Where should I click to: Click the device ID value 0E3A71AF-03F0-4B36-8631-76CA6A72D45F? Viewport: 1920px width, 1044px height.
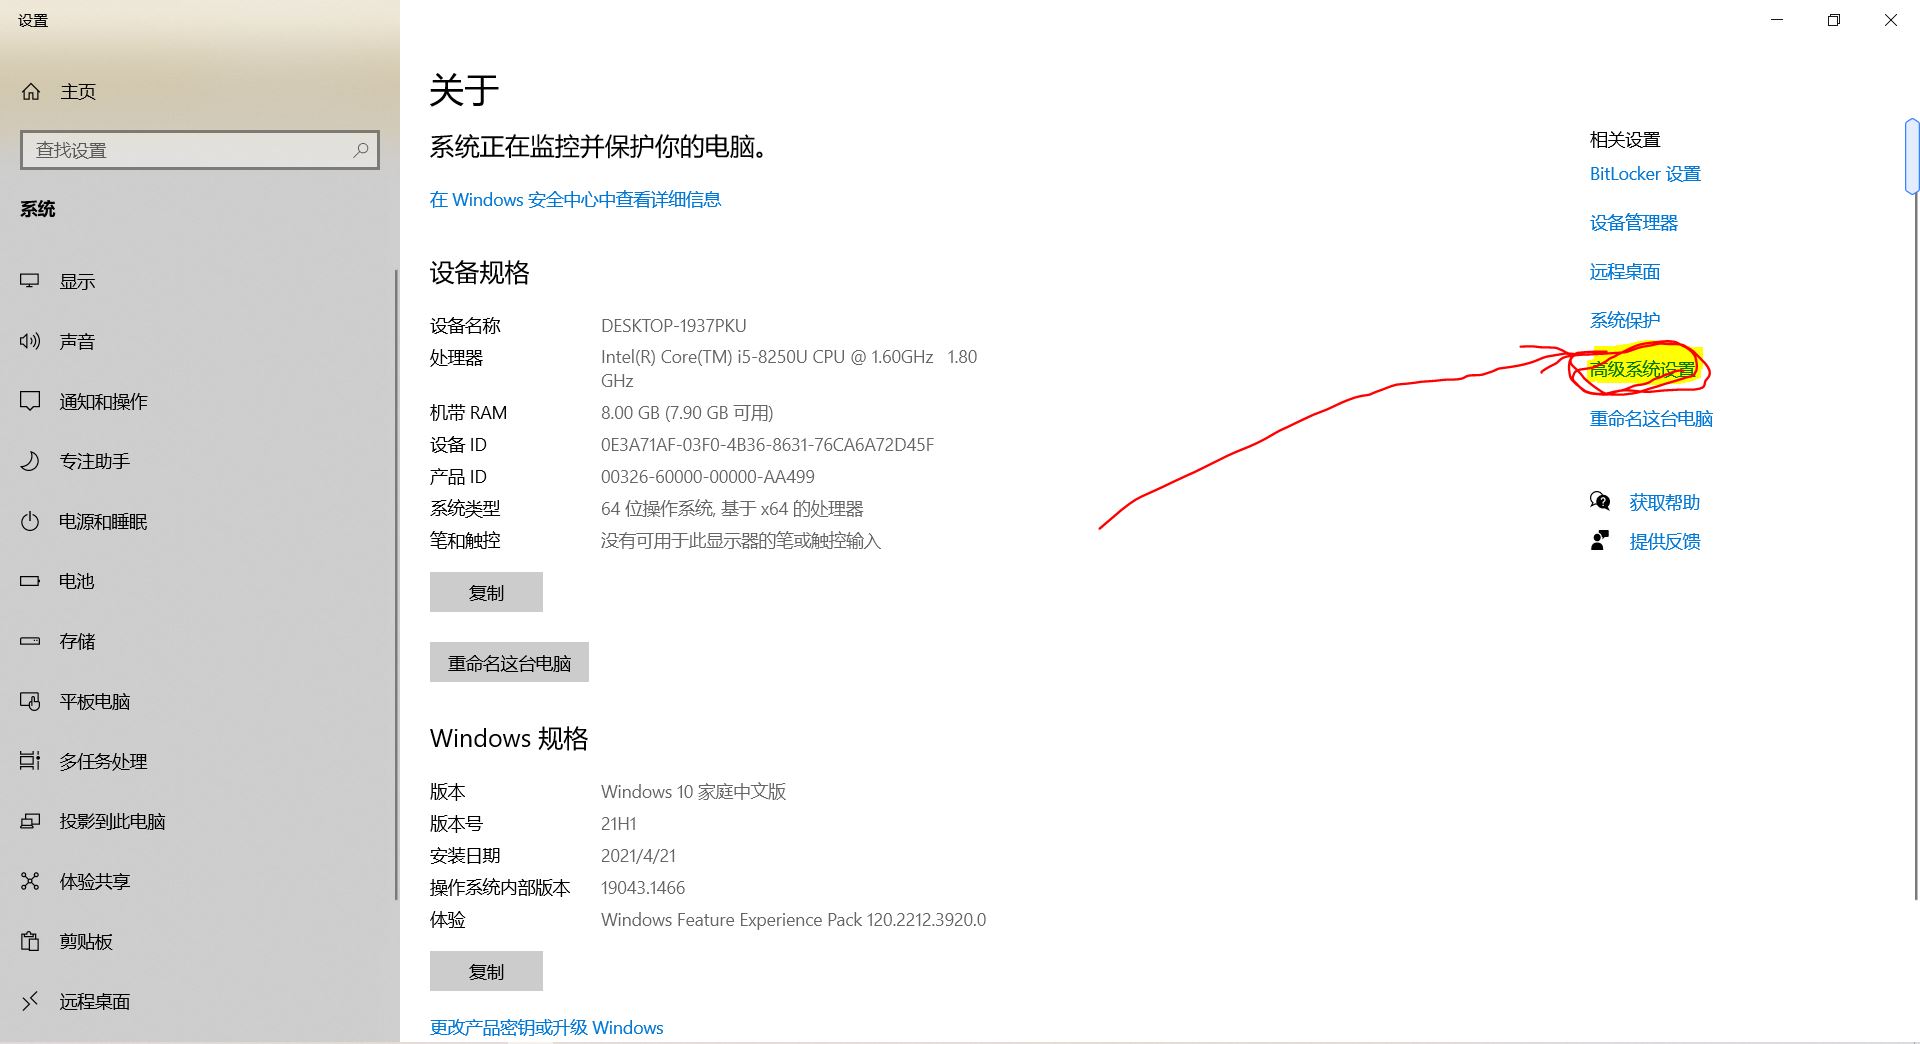click(767, 445)
